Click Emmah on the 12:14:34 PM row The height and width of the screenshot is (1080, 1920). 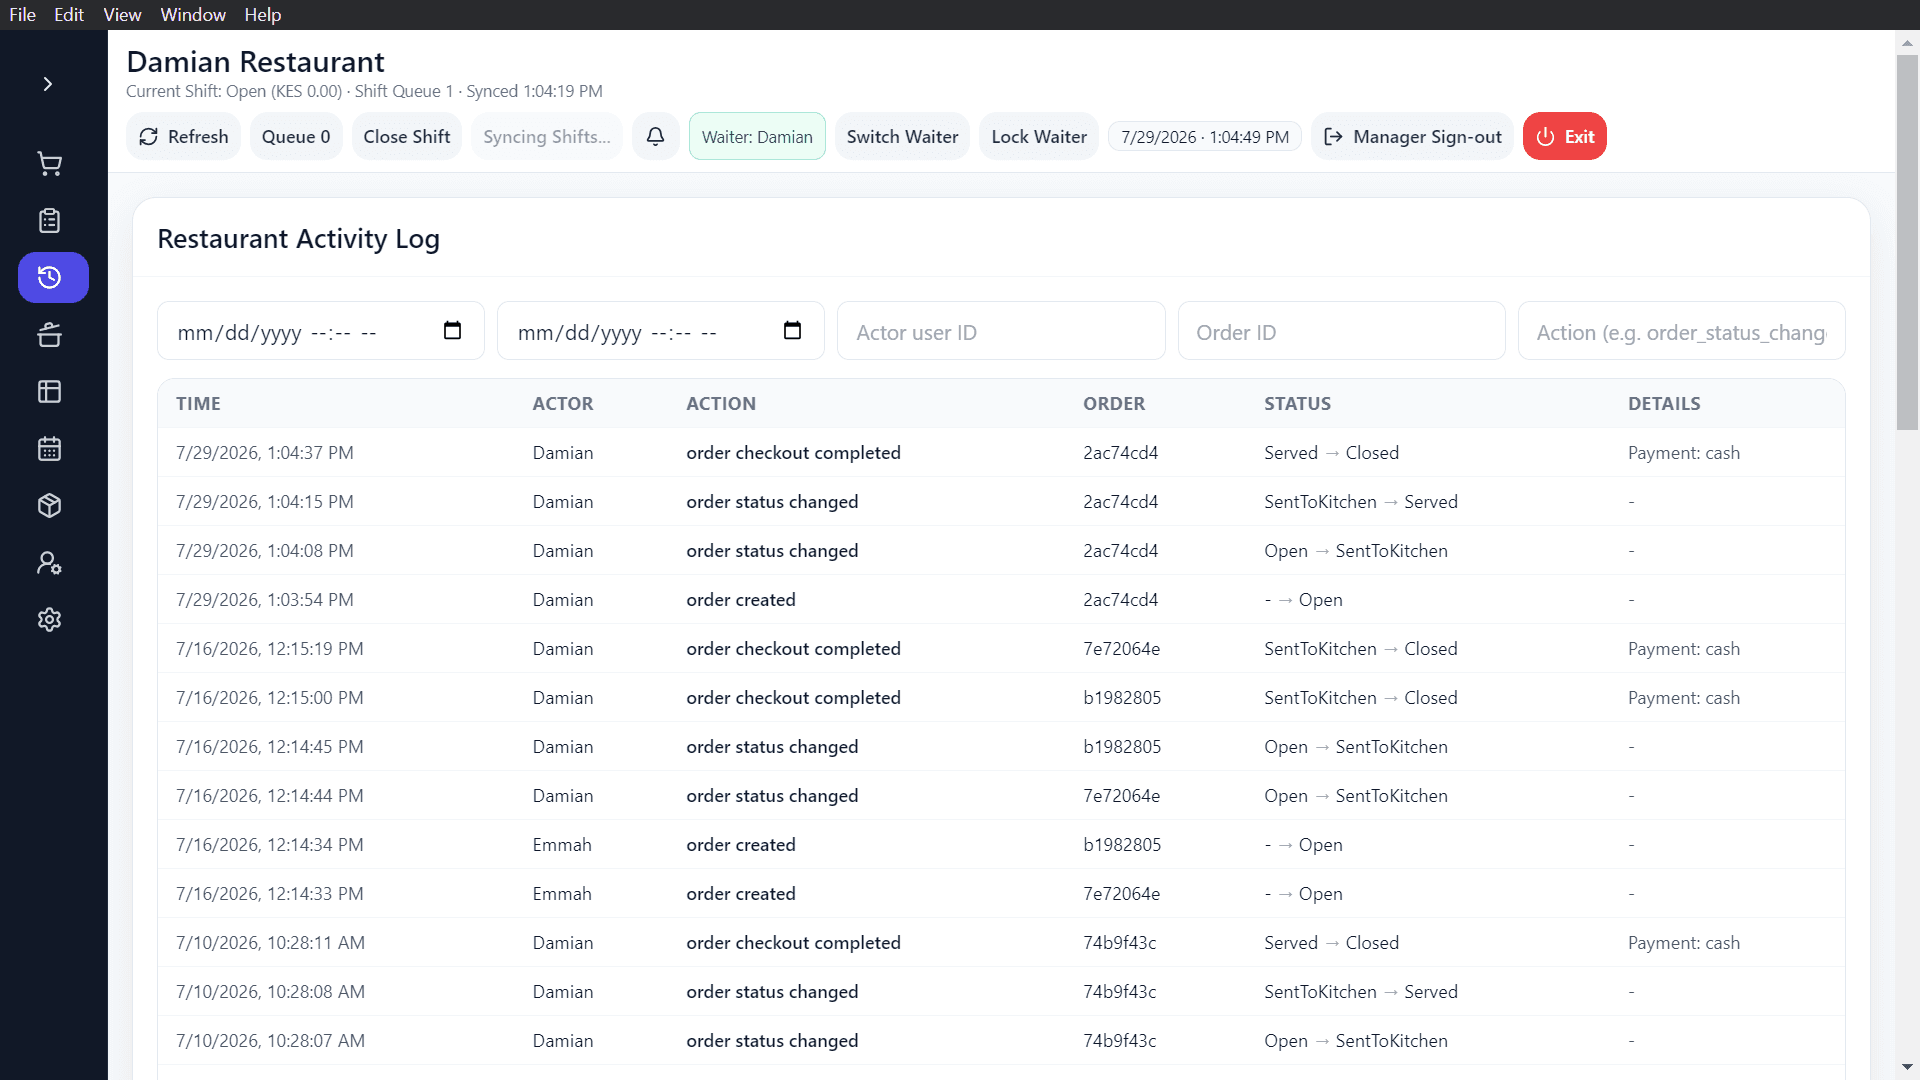pyautogui.click(x=562, y=845)
